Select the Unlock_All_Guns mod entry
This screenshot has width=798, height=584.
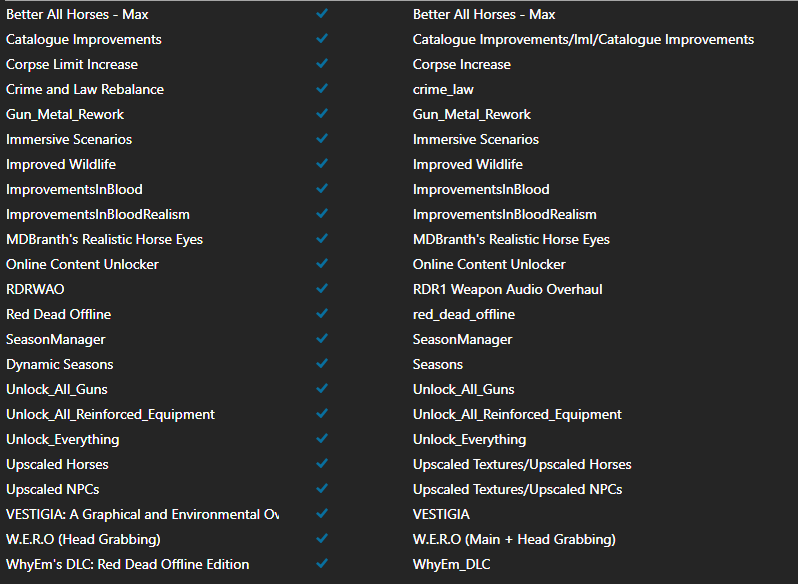(x=57, y=389)
